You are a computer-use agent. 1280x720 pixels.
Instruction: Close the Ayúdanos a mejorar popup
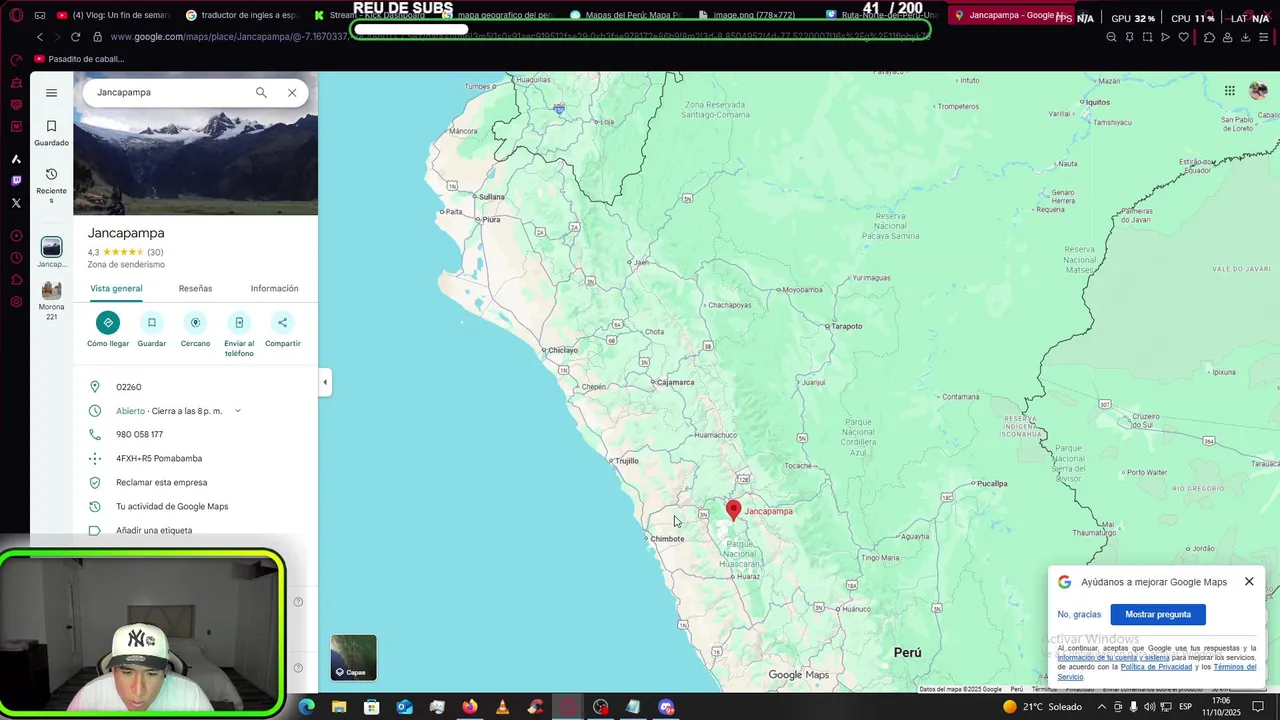tap(1249, 582)
